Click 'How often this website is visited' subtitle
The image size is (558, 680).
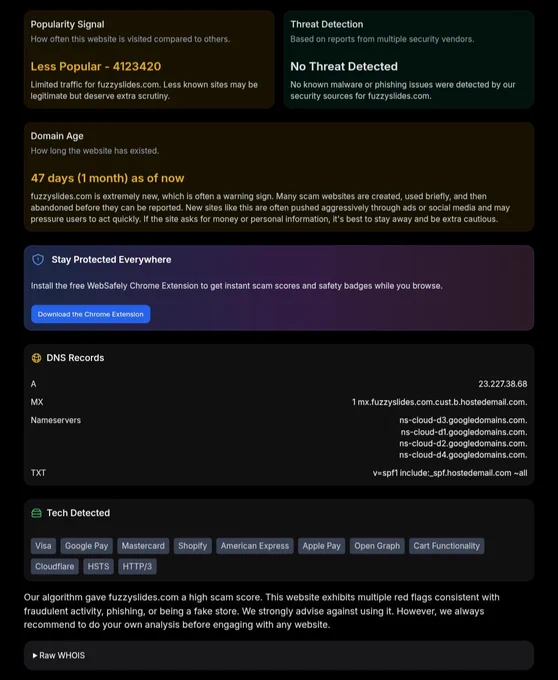[130, 39]
